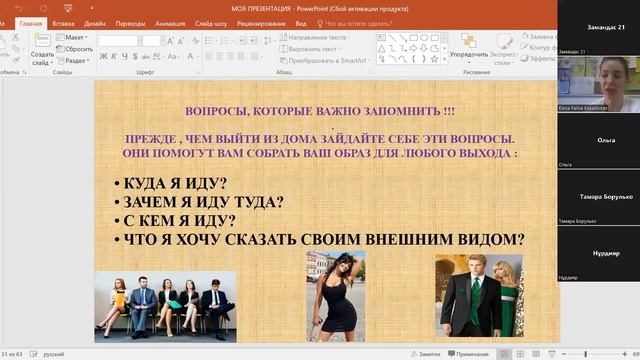Viewport: 640px width, 360px height.
Task: Open Заливка shape fill options
Action: 538,36
